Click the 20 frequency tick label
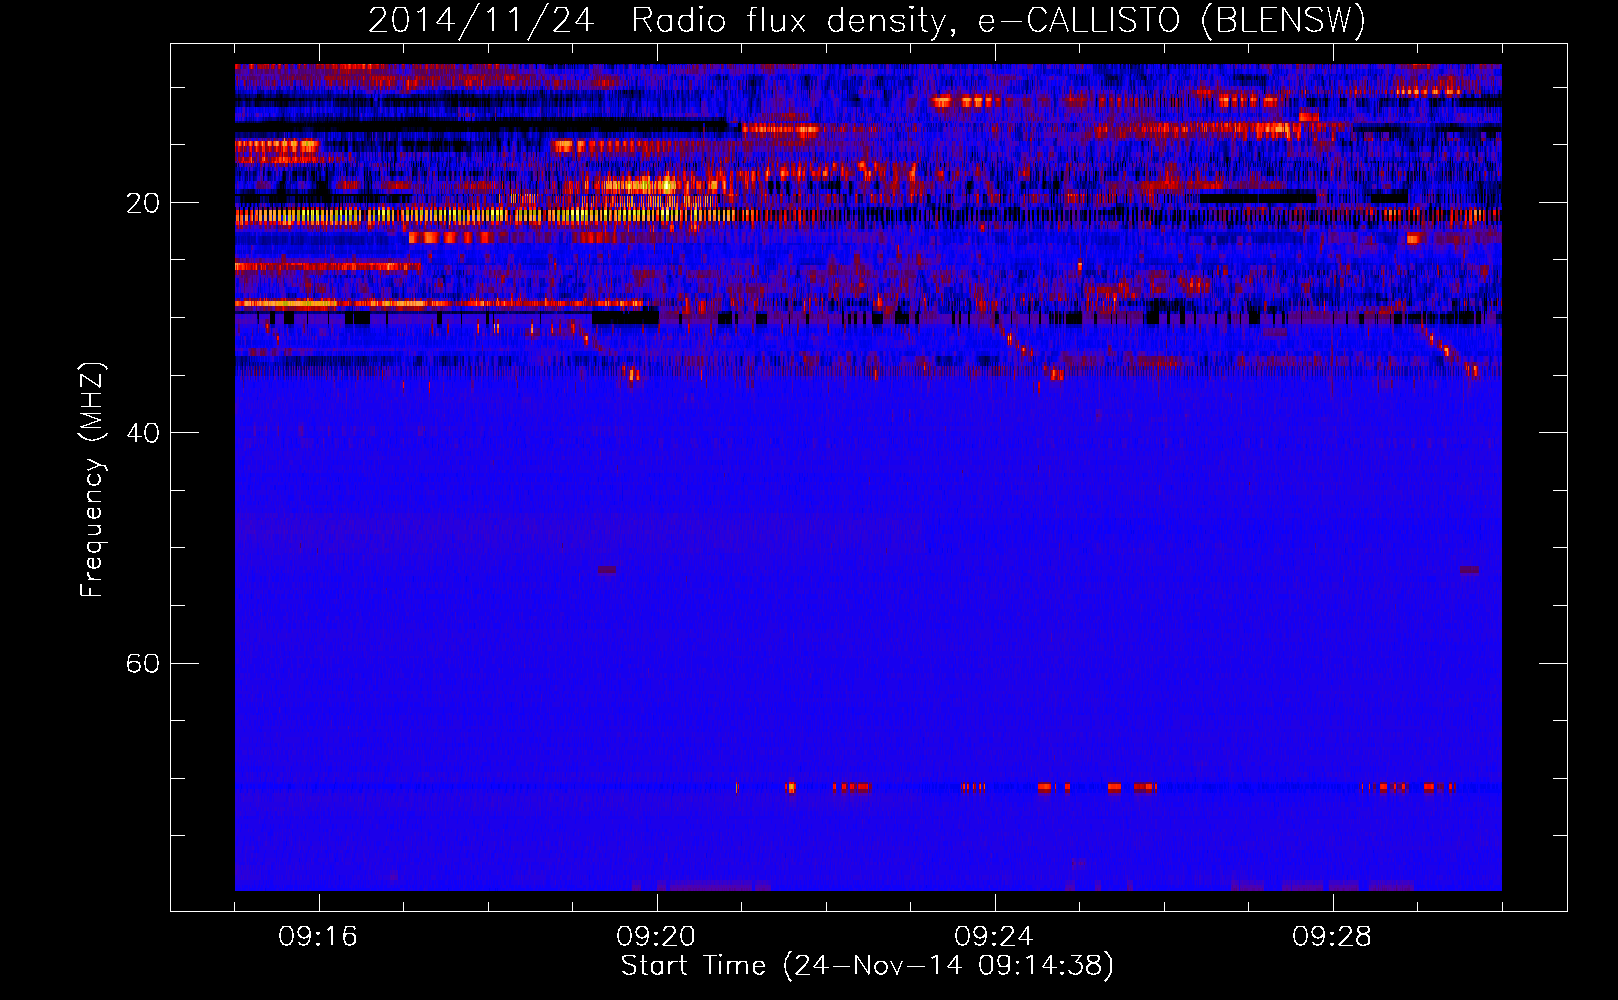1618x1000 pixels. click(x=143, y=203)
